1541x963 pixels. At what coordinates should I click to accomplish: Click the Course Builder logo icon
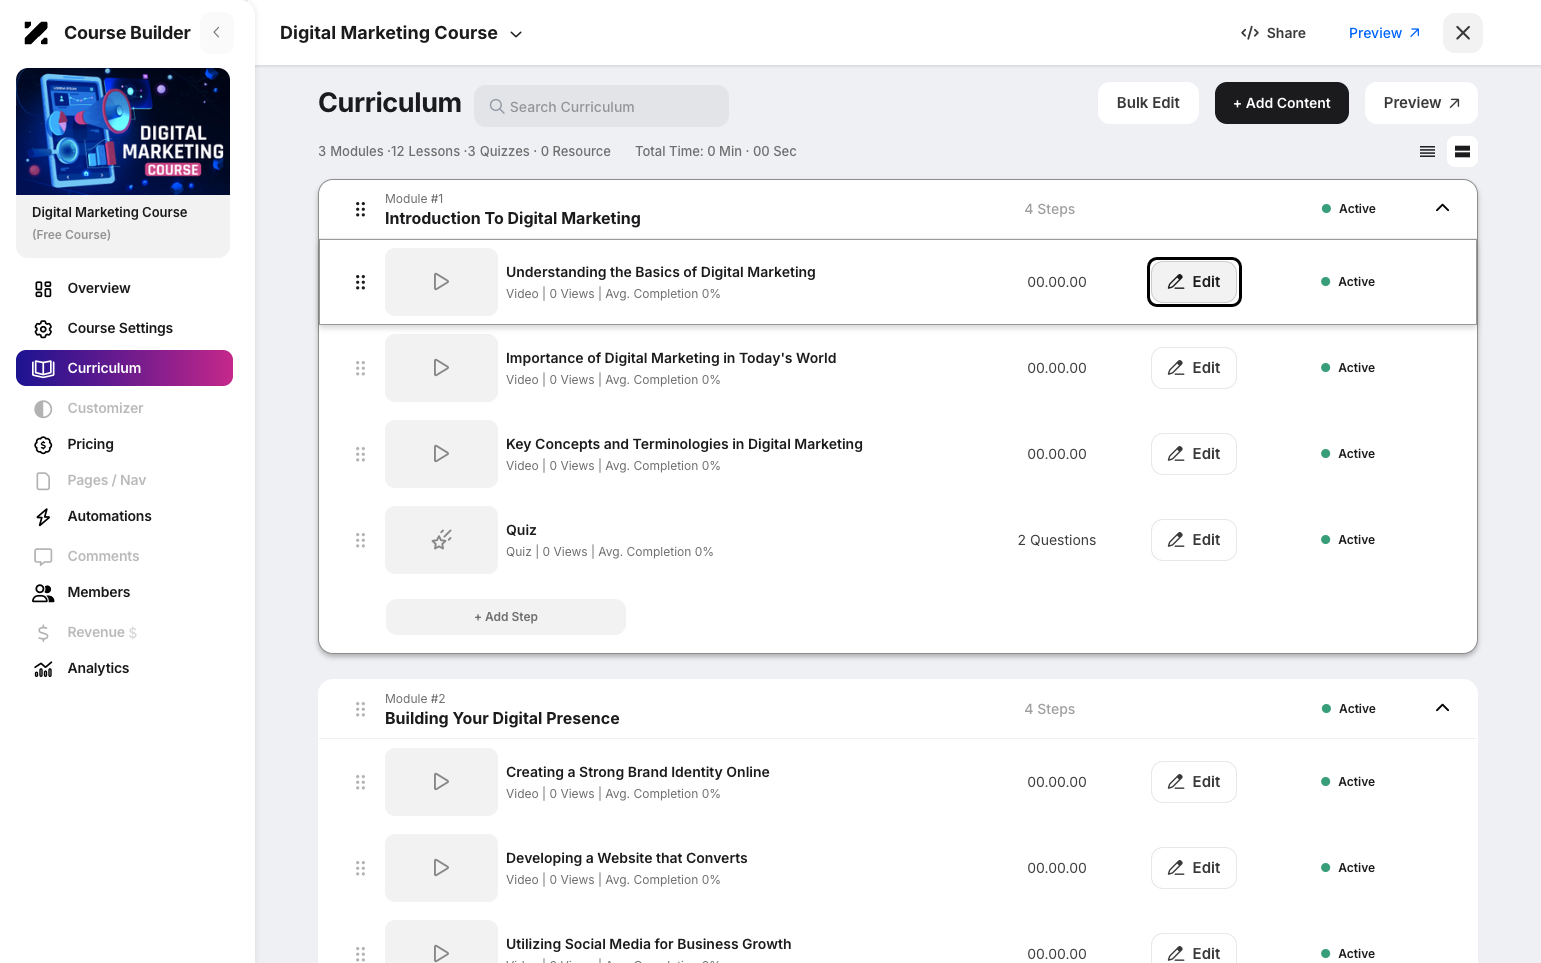tap(36, 33)
